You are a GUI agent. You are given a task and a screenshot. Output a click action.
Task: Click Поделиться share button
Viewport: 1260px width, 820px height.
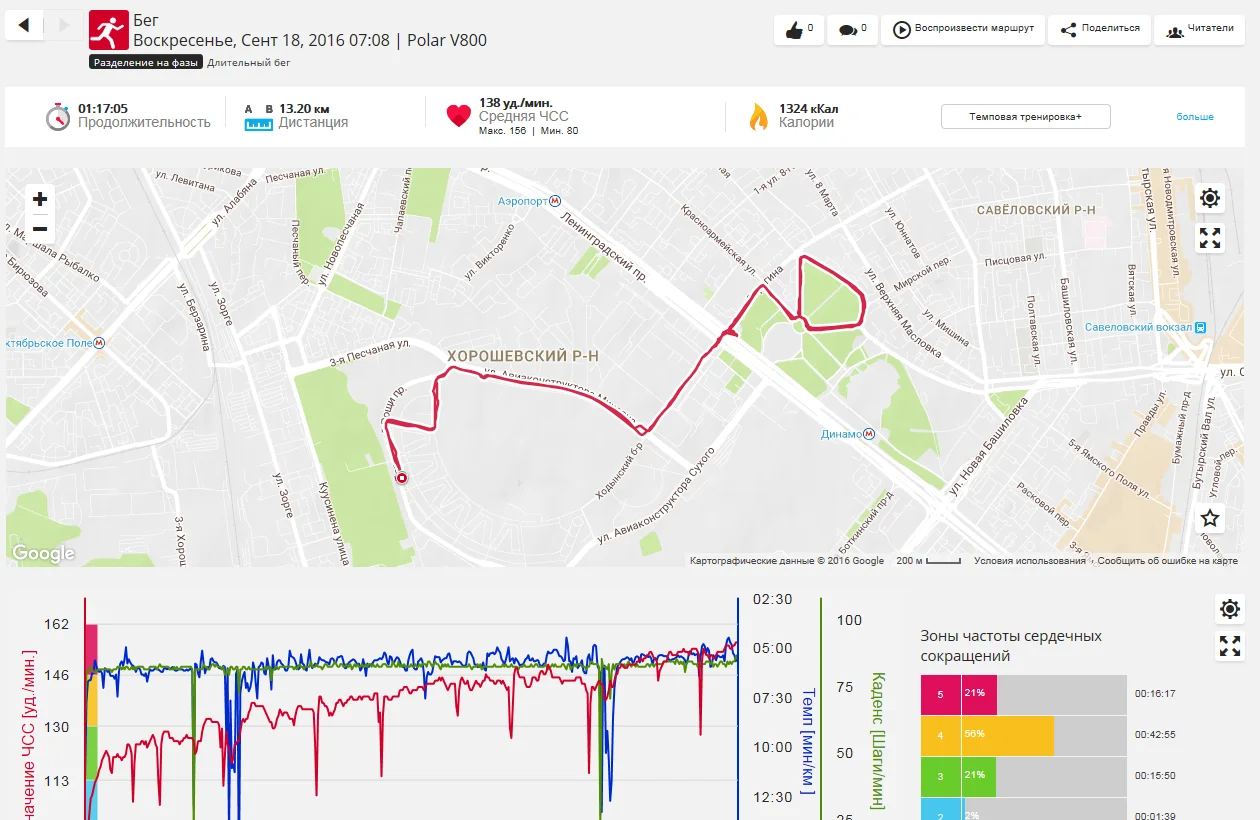[x=1099, y=30]
